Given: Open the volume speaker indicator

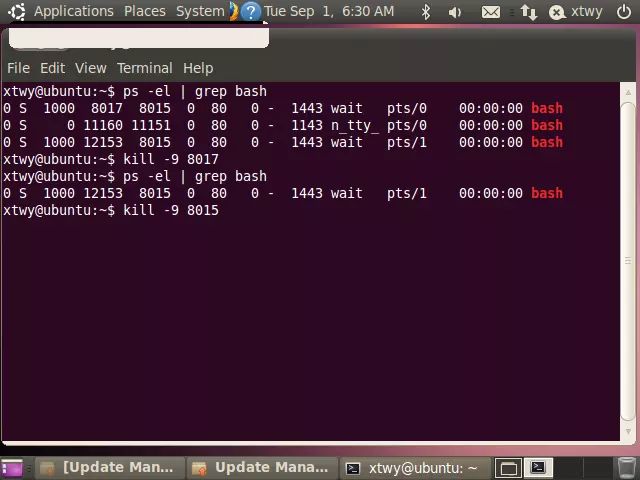Looking at the screenshot, I should [455, 12].
